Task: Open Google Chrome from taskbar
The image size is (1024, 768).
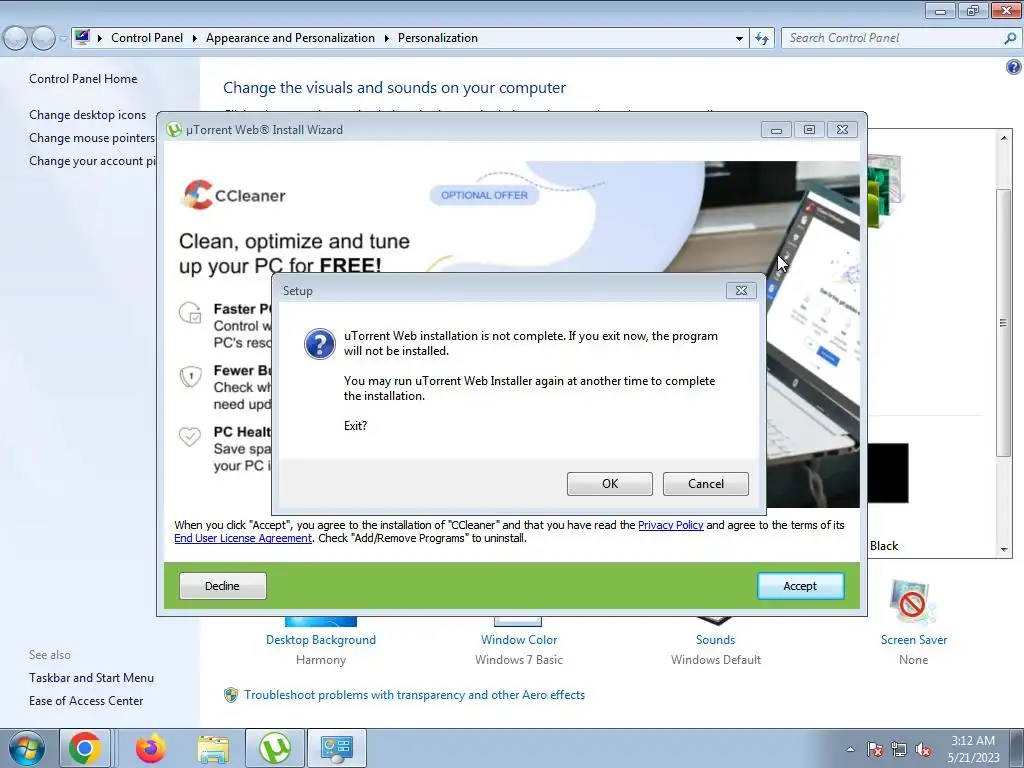Action: click(85, 748)
